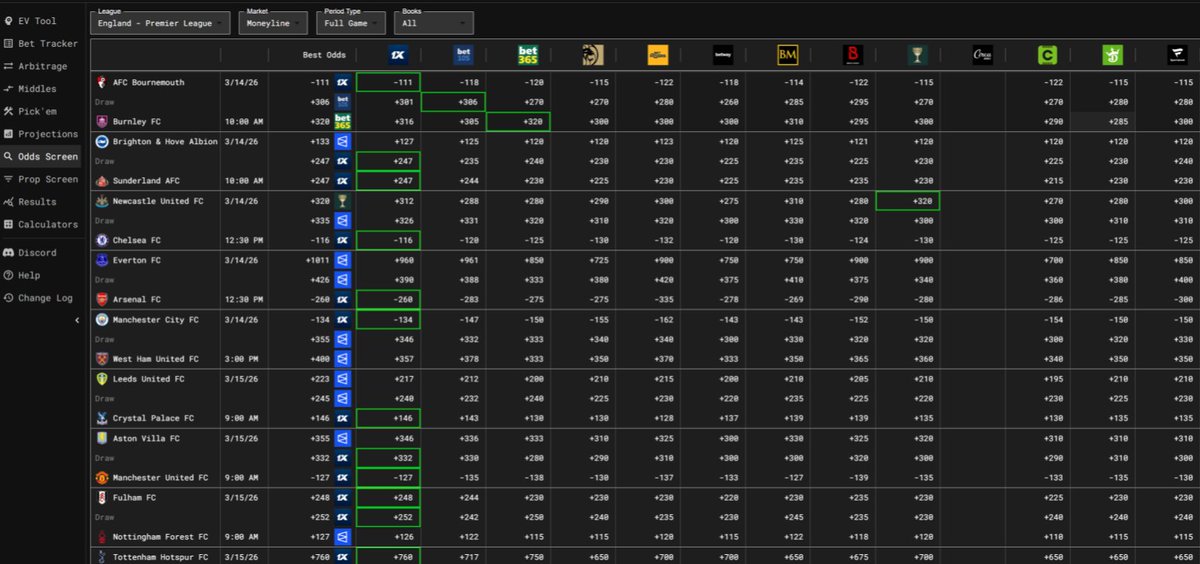Click the Newcastle United FC crest
1200x564 pixels.
101,201
